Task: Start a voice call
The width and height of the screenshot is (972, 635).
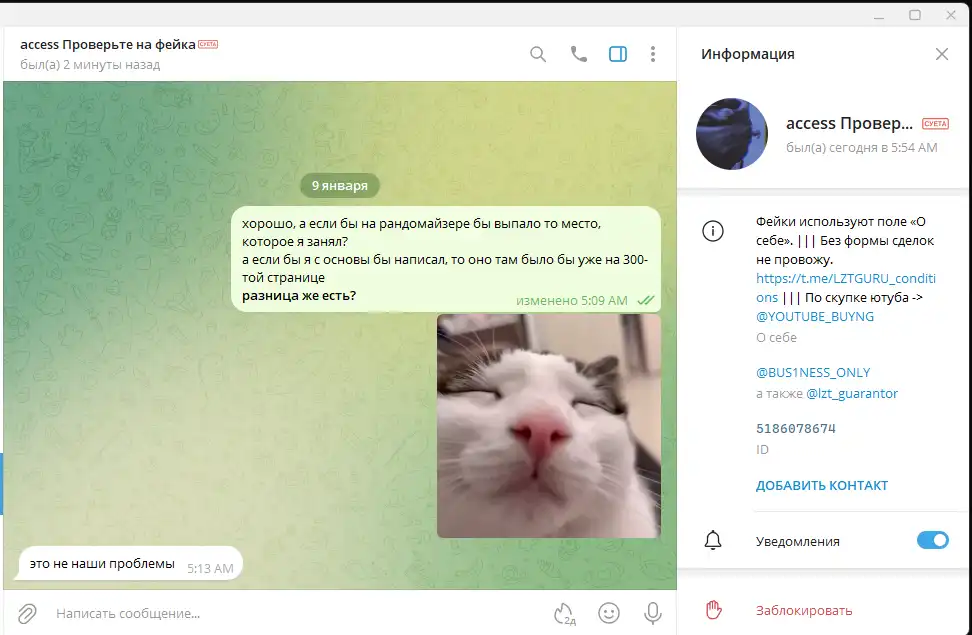Action: [578, 54]
